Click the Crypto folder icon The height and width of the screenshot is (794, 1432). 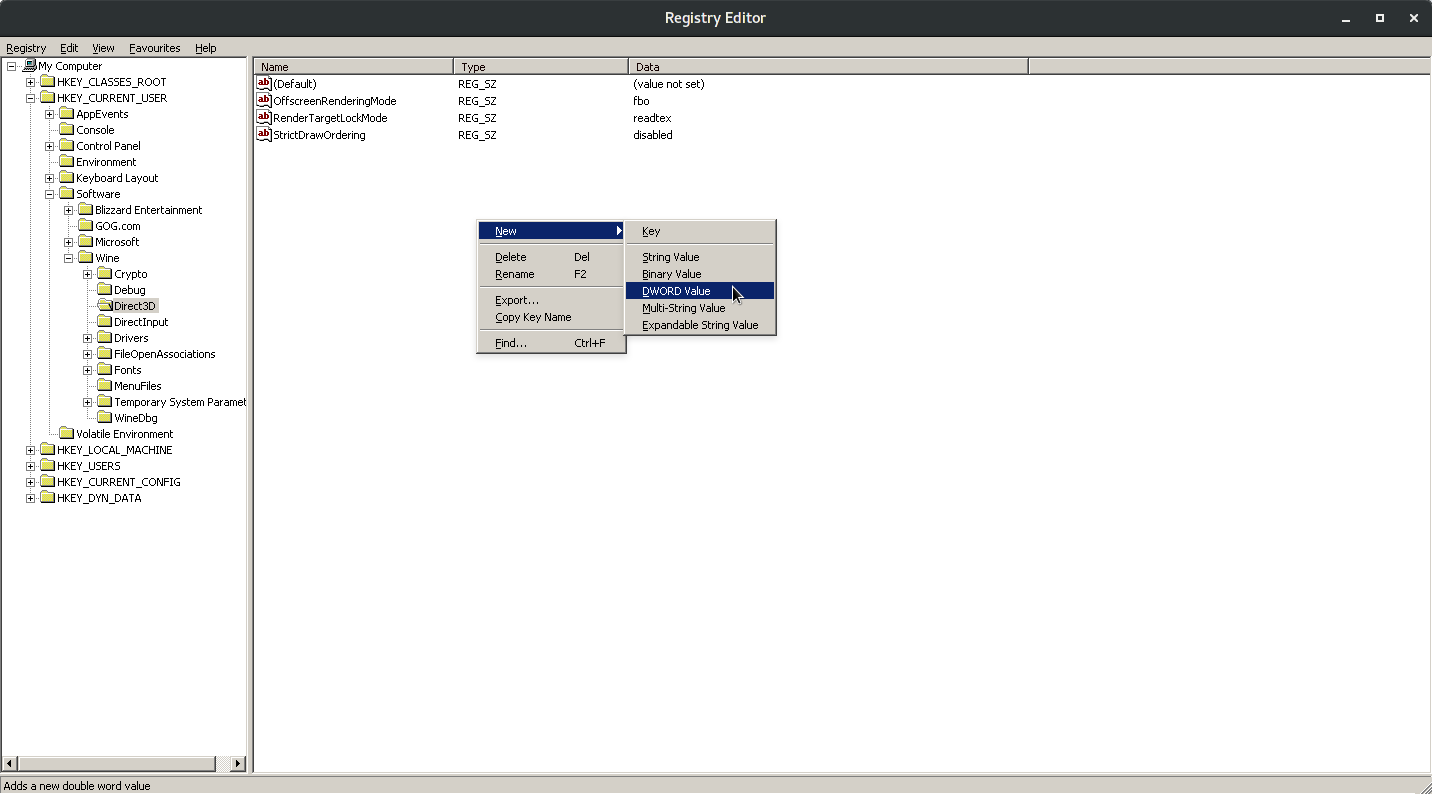coord(104,274)
